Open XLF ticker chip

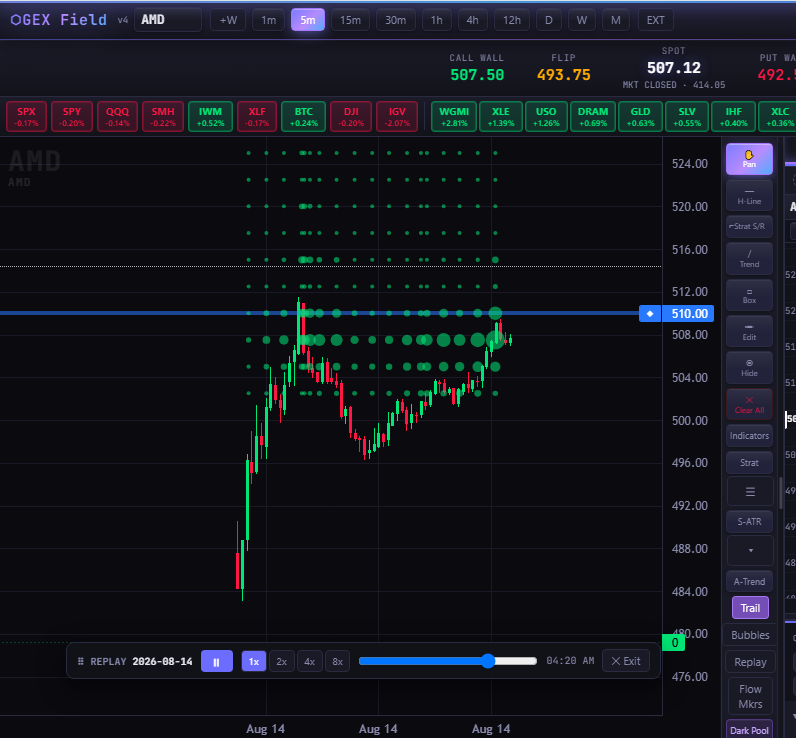click(x=257, y=116)
